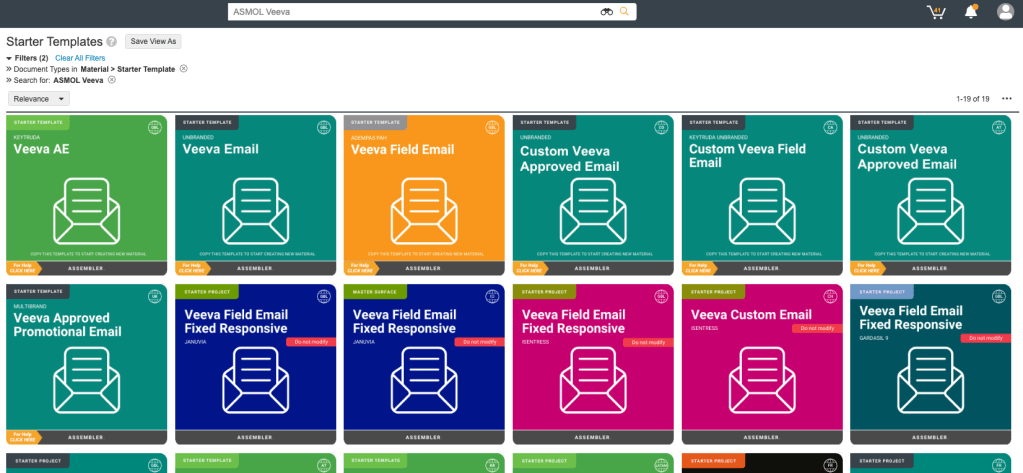Viewport: 1023px width, 473px height.
Task: Click For Help badge on Veeva Approved Promotional Email
Action: [23, 437]
